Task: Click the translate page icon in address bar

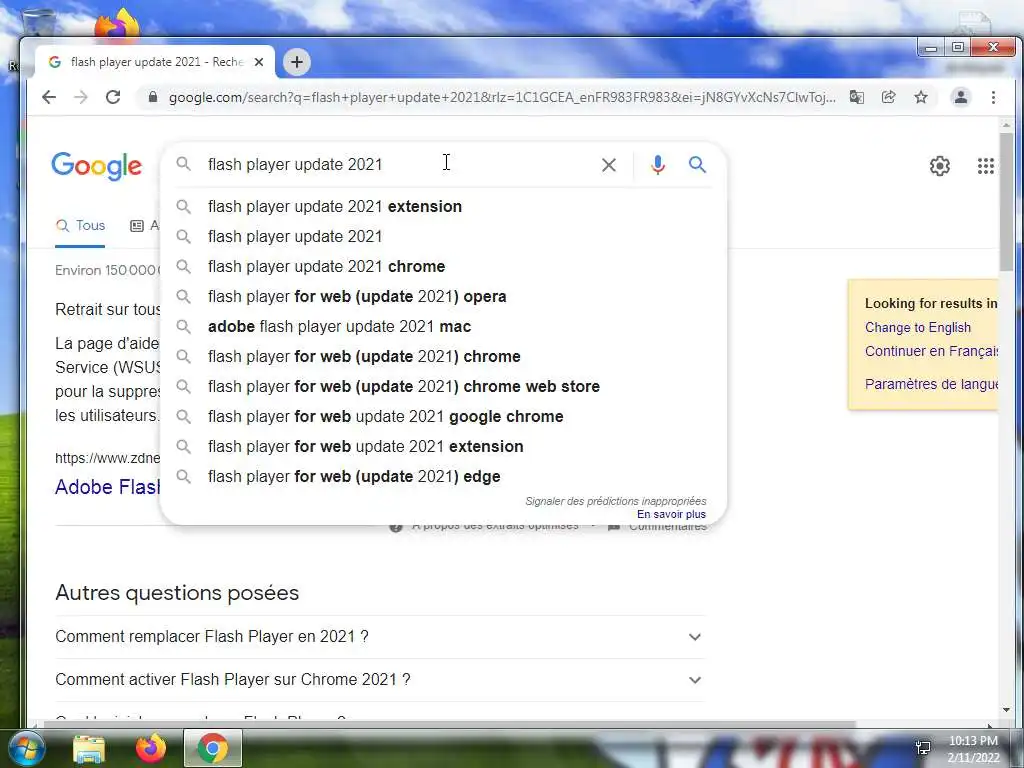Action: [856, 97]
